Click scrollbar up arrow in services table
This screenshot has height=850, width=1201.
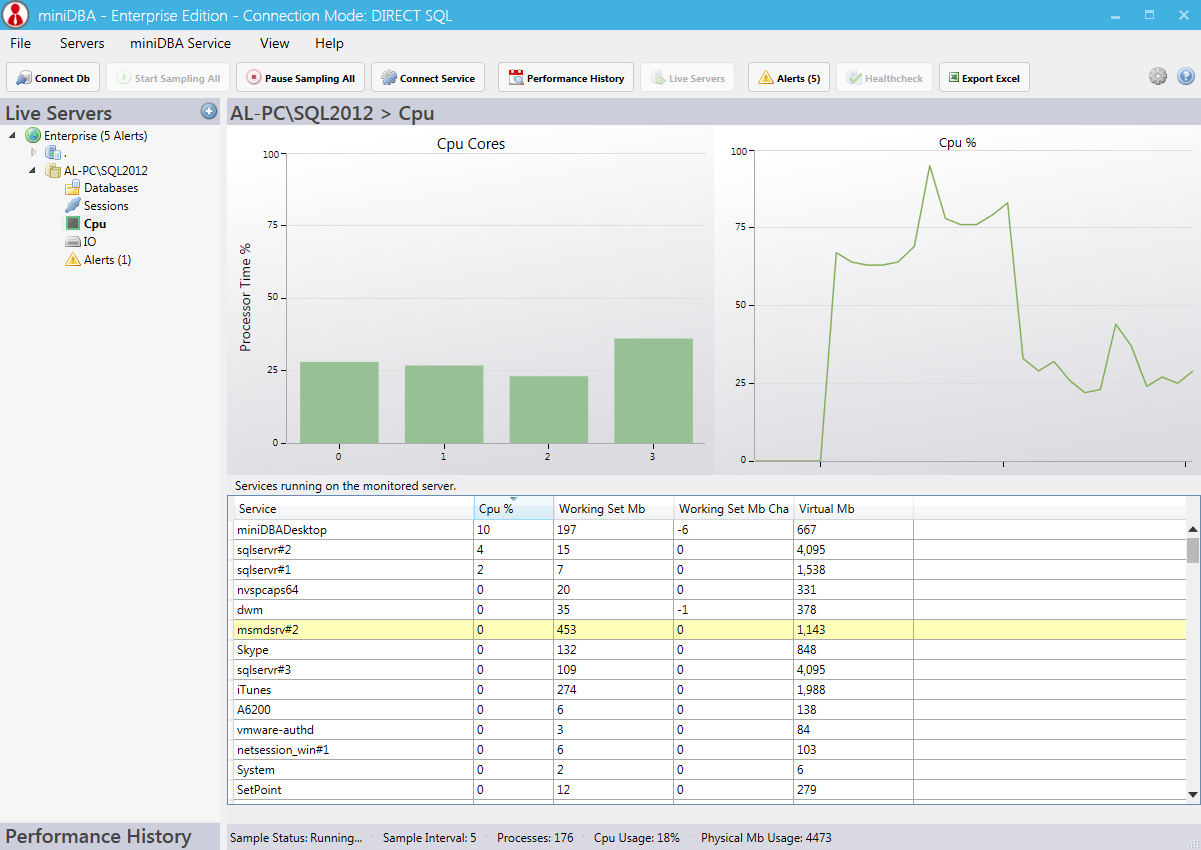pyautogui.click(x=1192, y=529)
